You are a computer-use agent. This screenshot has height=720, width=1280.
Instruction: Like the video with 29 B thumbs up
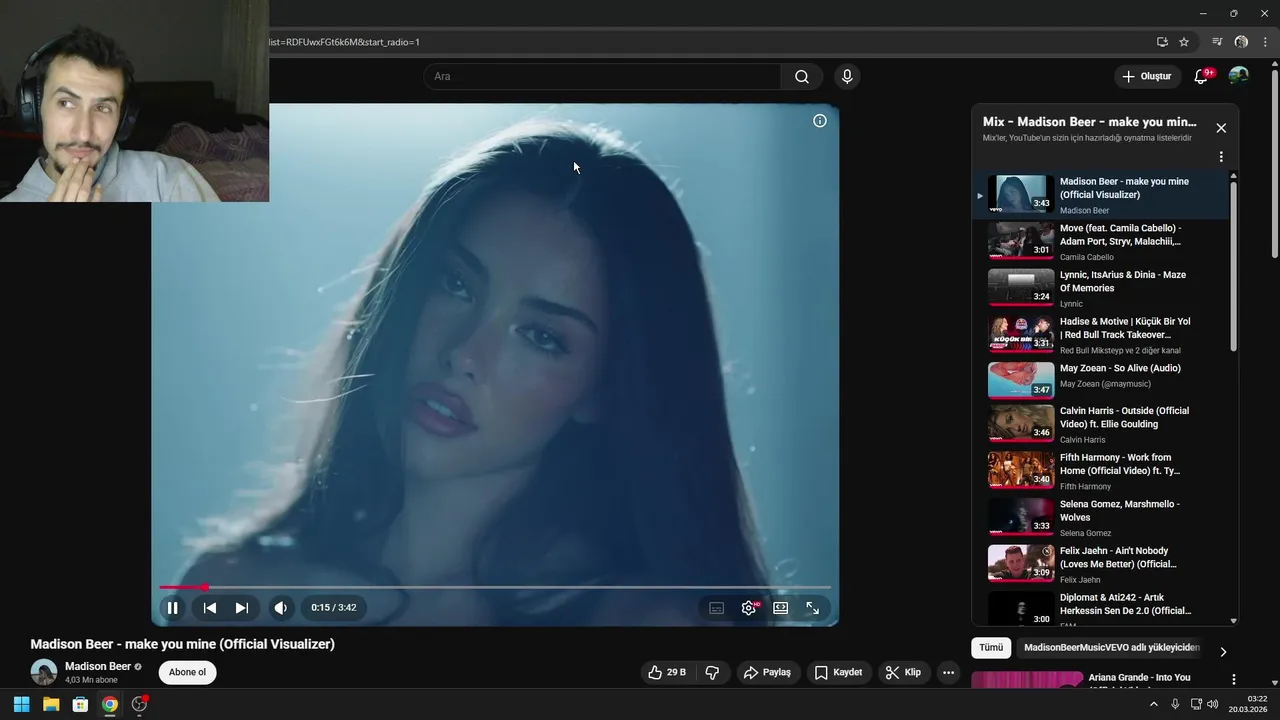[667, 673]
